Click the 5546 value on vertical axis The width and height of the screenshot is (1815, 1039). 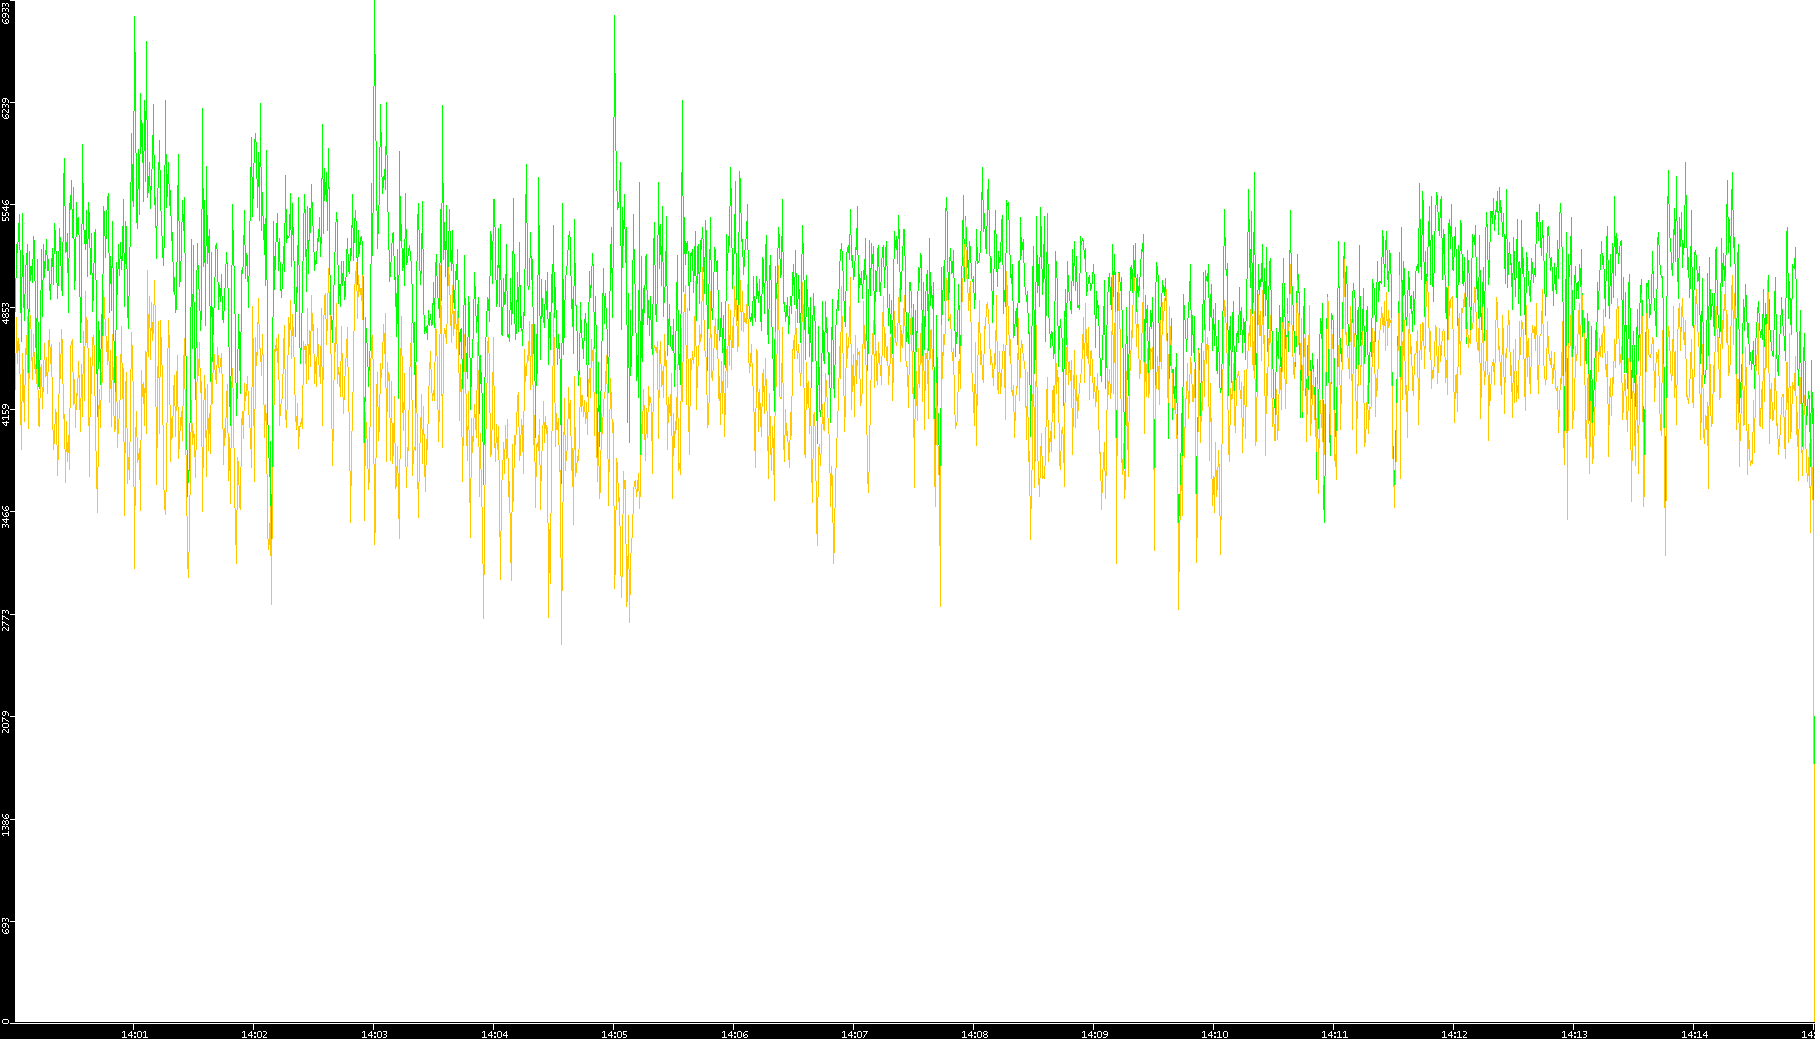(6, 210)
